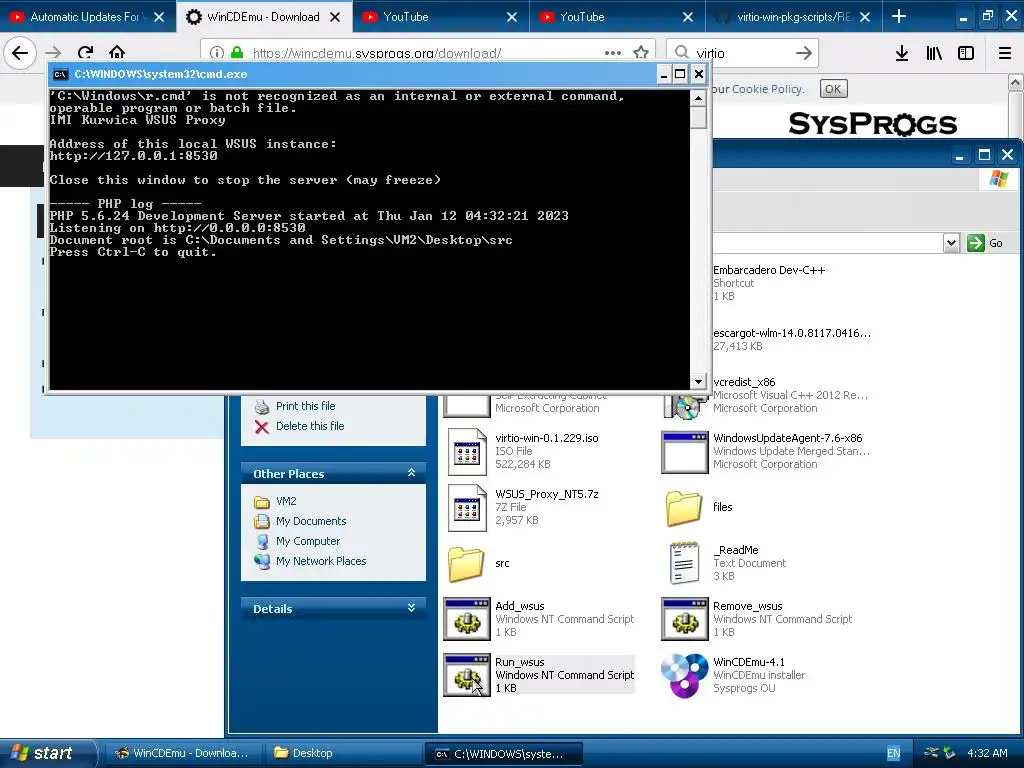Screen dimensions: 1024x768
Task: Select the WSUS_Proxy_NT5.7z file icon
Action: [x=468, y=507]
